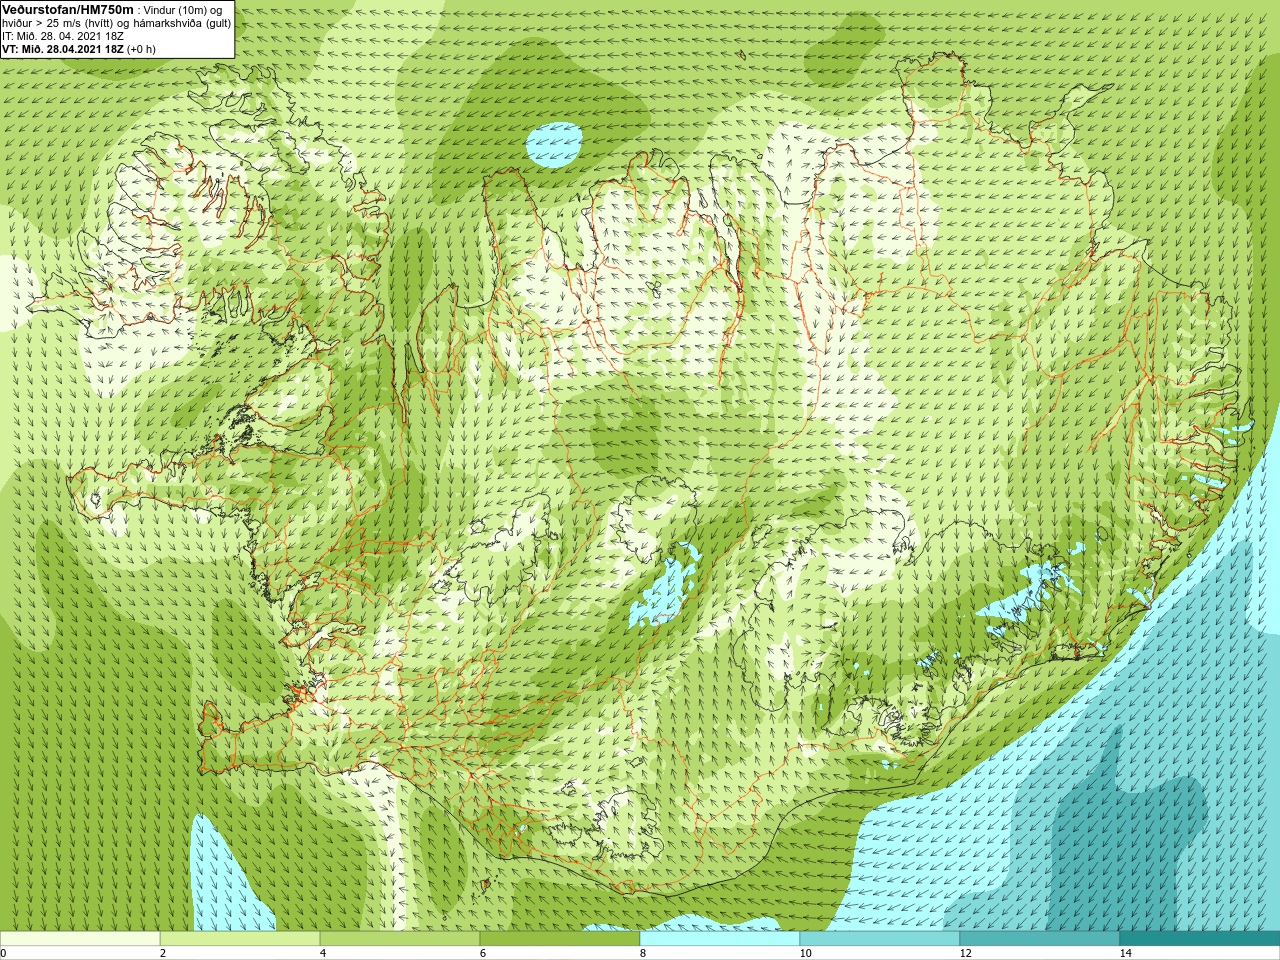Click the 0–2 m/s palest legend color

pyautogui.click(x=80, y=939)
